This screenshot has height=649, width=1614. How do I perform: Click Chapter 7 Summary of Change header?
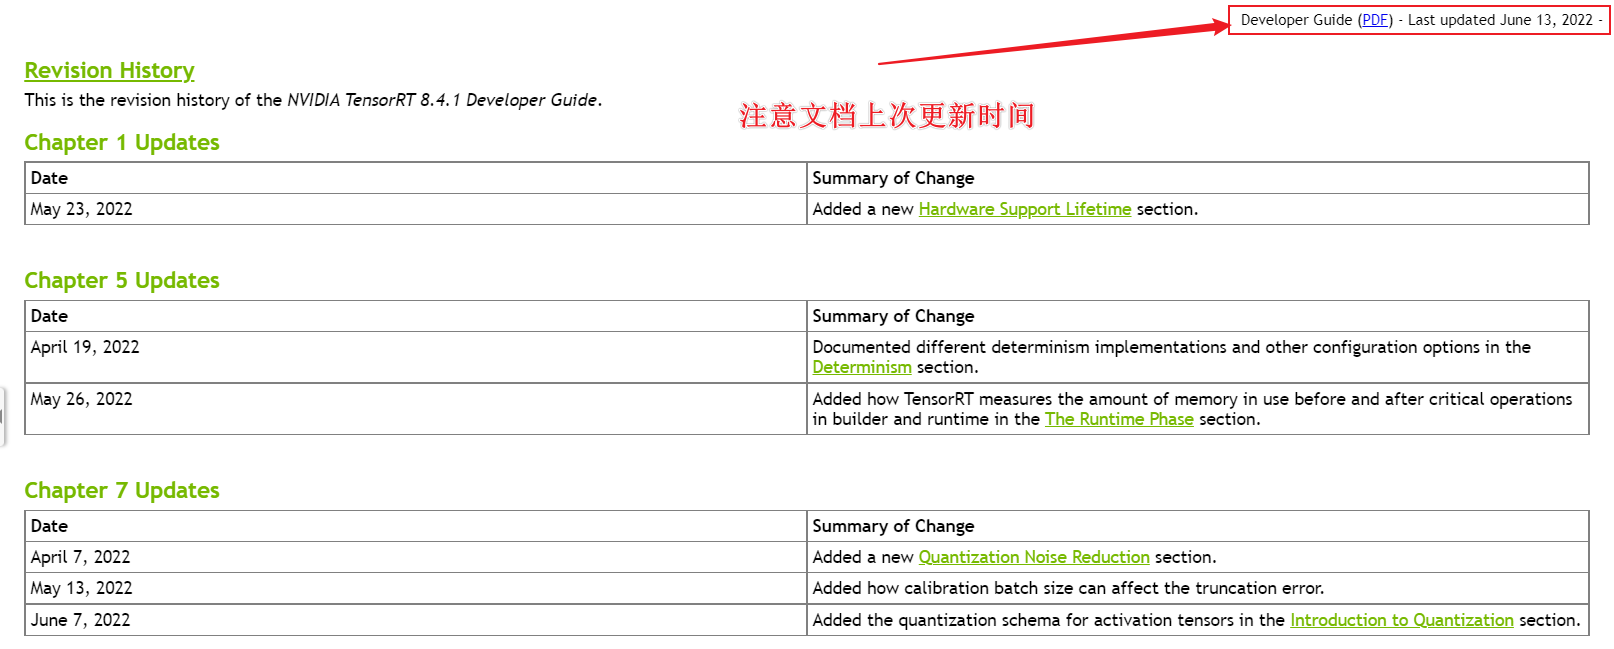click(1198, 526)
